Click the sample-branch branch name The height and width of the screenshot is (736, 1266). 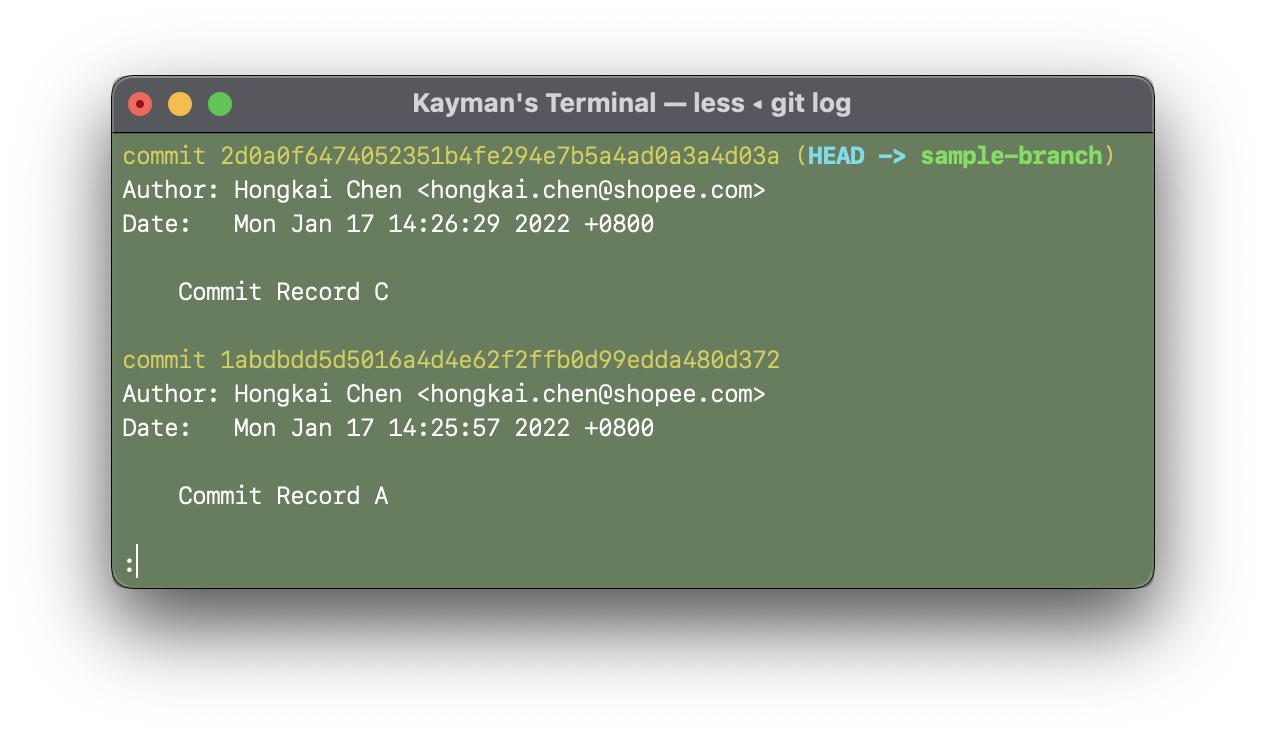click(x=1011, y=156)
